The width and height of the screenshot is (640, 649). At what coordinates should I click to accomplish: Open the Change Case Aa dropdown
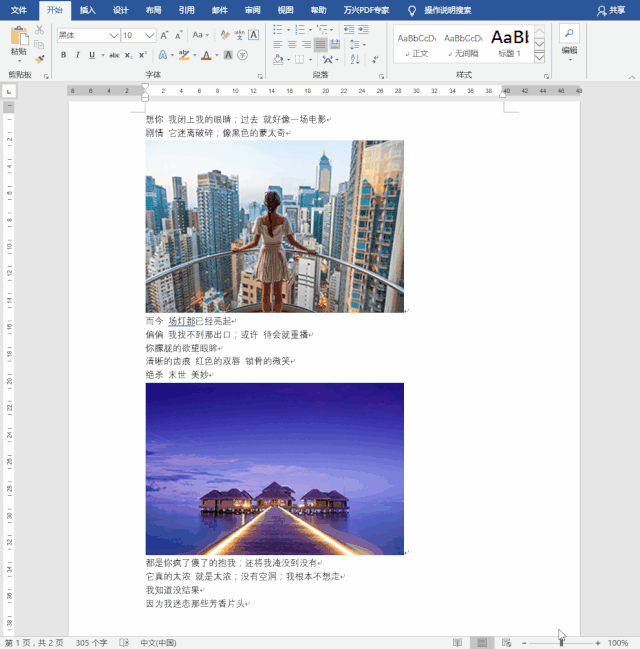pos(200,35)
